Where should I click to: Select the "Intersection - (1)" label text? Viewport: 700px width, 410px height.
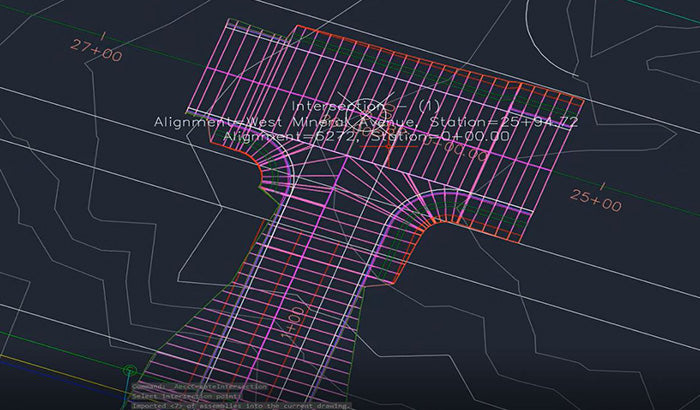click(366, 106)
